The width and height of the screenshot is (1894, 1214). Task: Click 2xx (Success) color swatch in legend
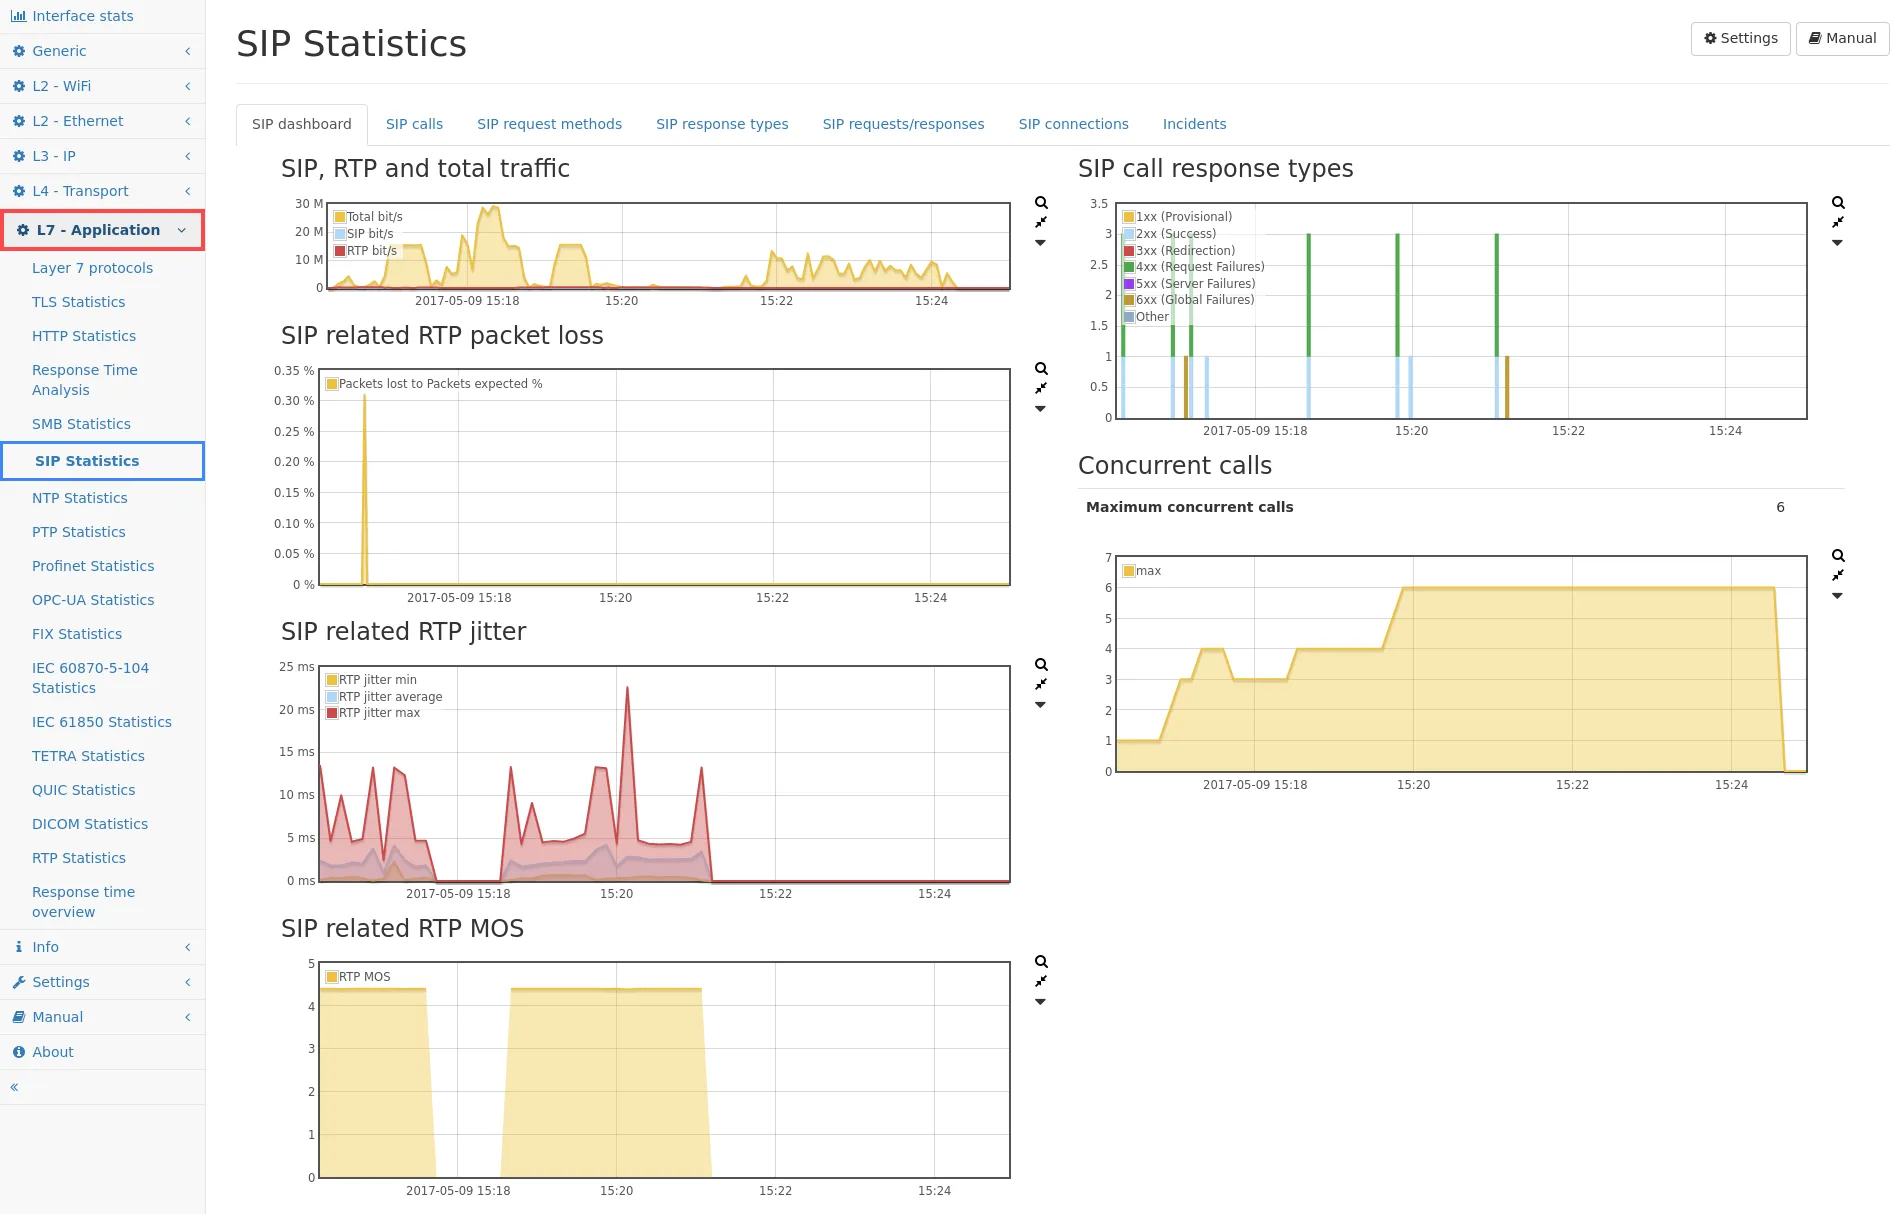tap(1129, 234)
